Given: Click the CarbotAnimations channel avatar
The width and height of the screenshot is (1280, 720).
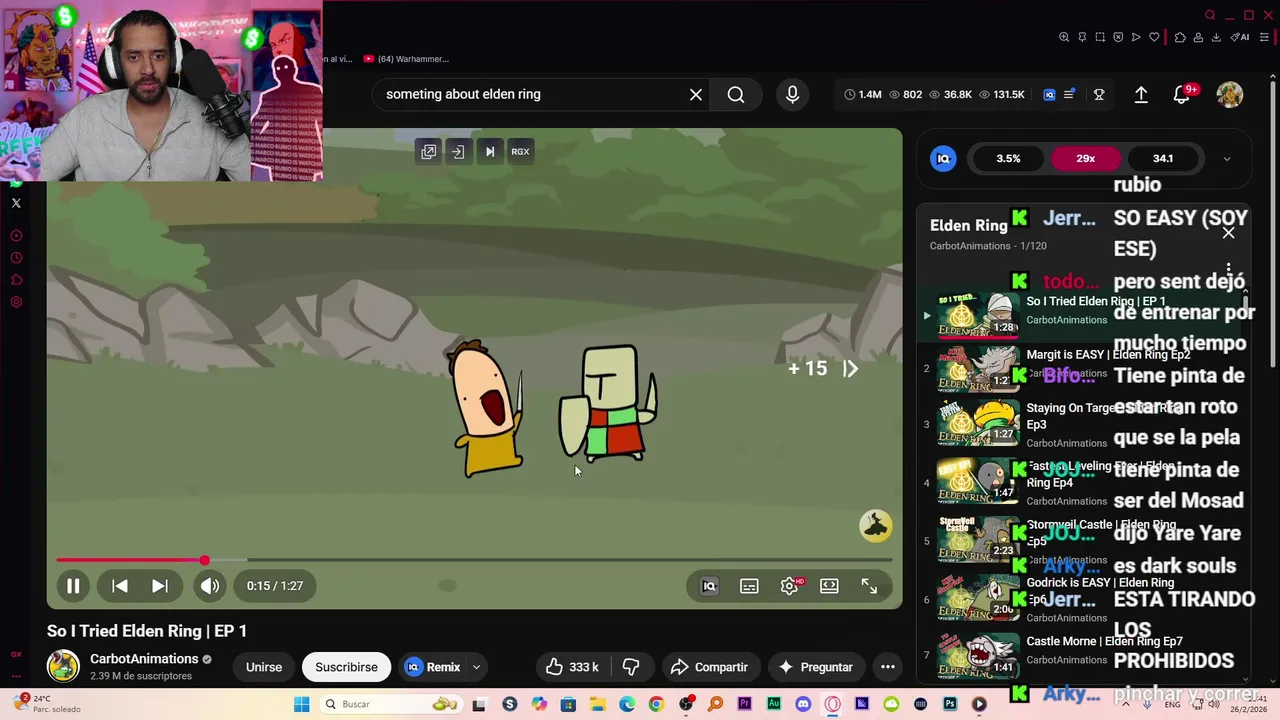Looking at the screenshot, I should tap(63, 666).
